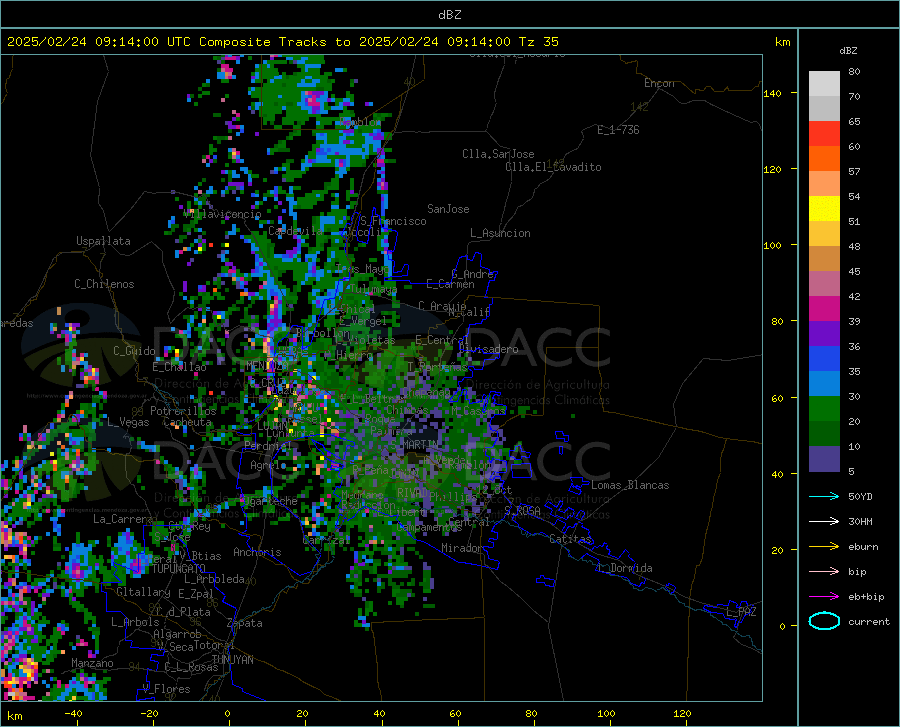
Task: Click the Zapata map label
Action: (245, 624)
